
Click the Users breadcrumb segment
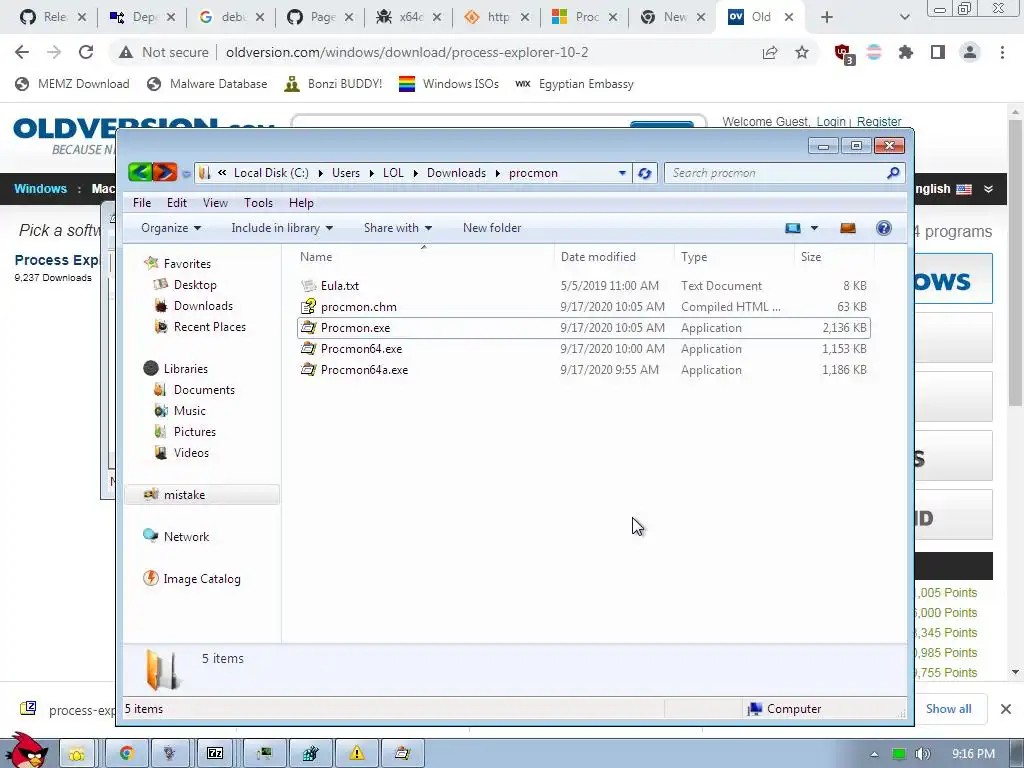[345, 173]
